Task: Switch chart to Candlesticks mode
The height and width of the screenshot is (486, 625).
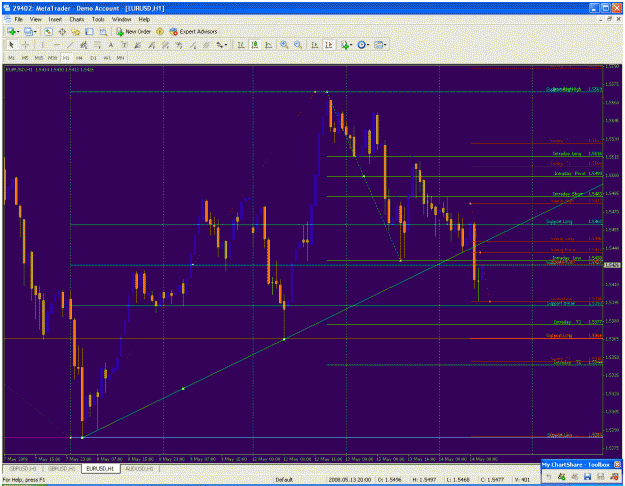Action: coord(255,45)
